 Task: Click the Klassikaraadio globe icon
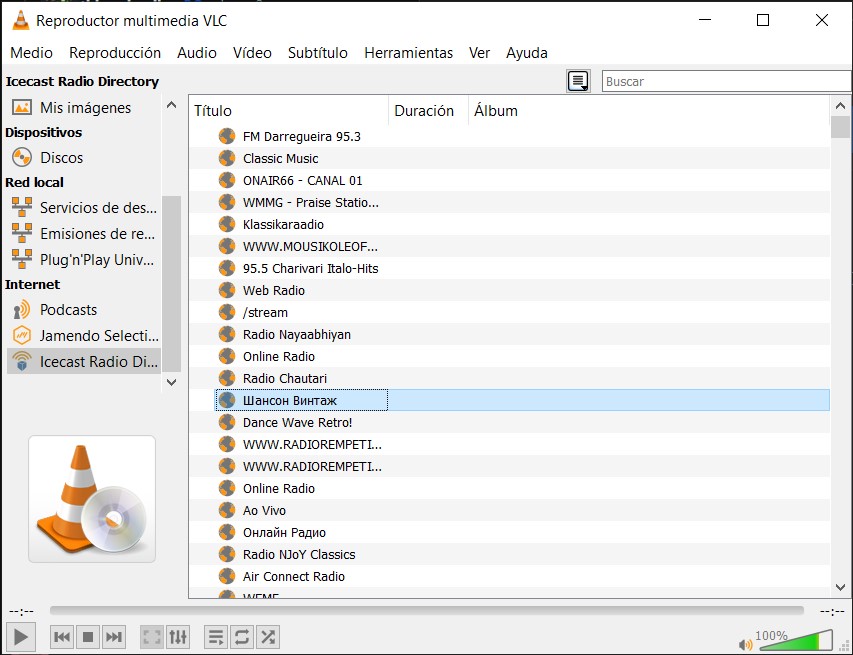(x=227, y=224)
